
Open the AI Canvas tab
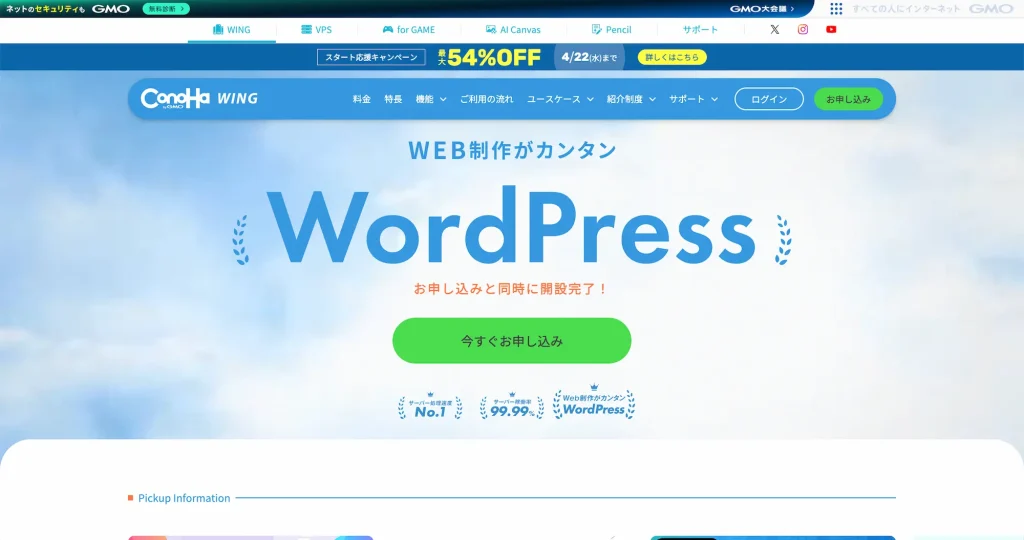(x=513, y=30)
